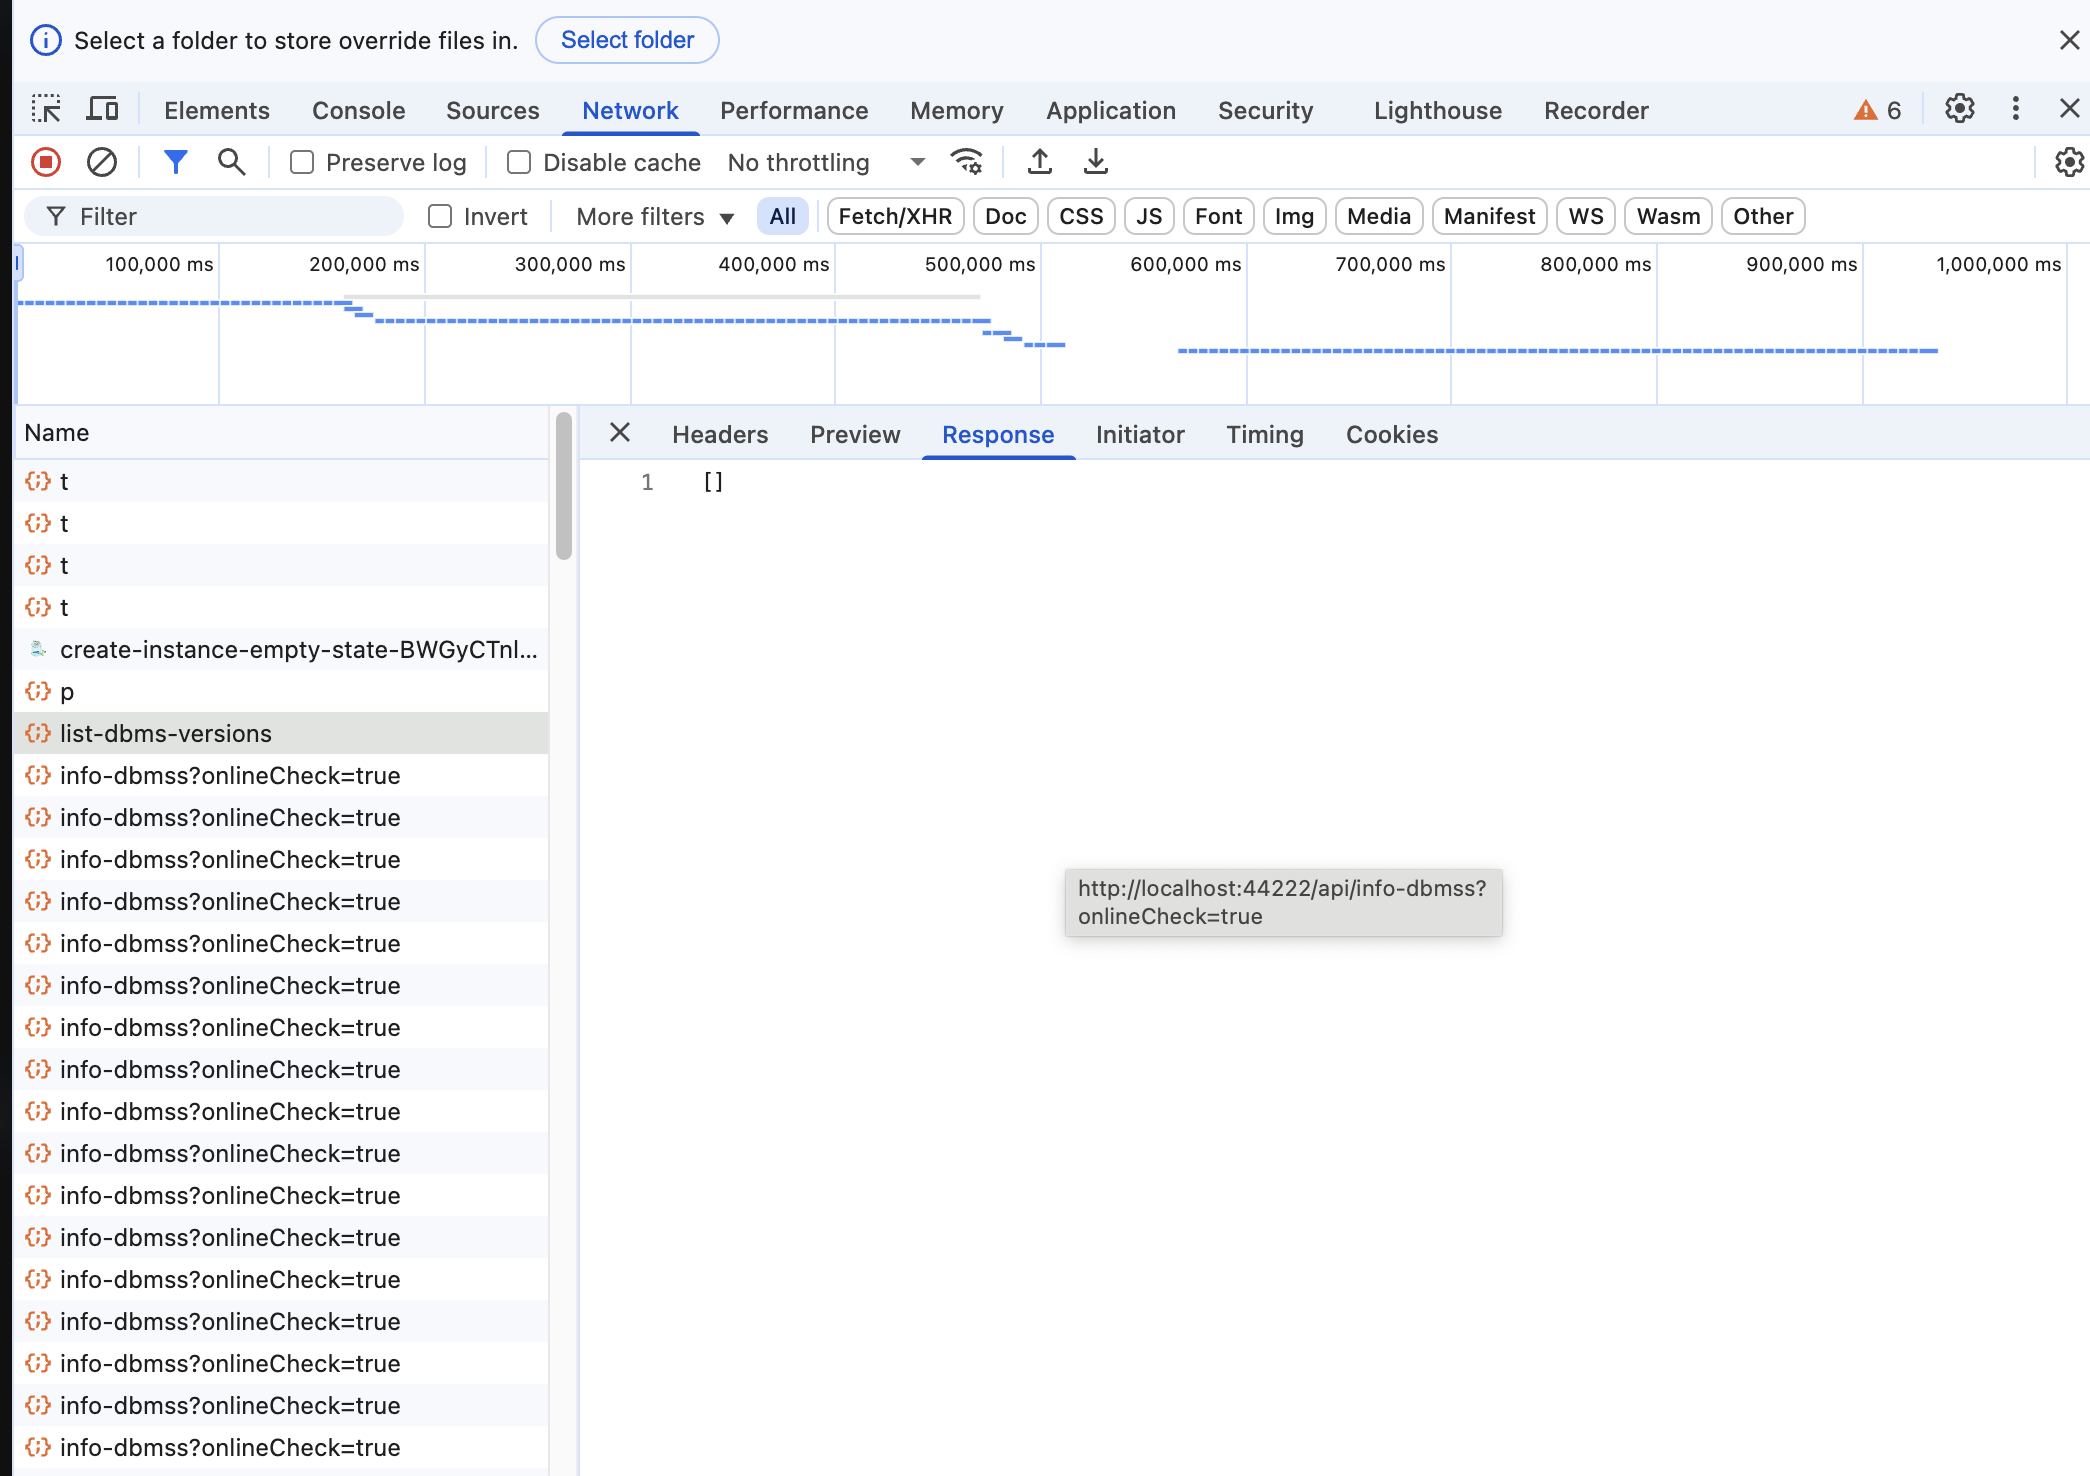Viewport: 2090px width, 1476px height.
Task: Select the inspect element picker icon
Action: pyautogui.click(x=46, y=109)
